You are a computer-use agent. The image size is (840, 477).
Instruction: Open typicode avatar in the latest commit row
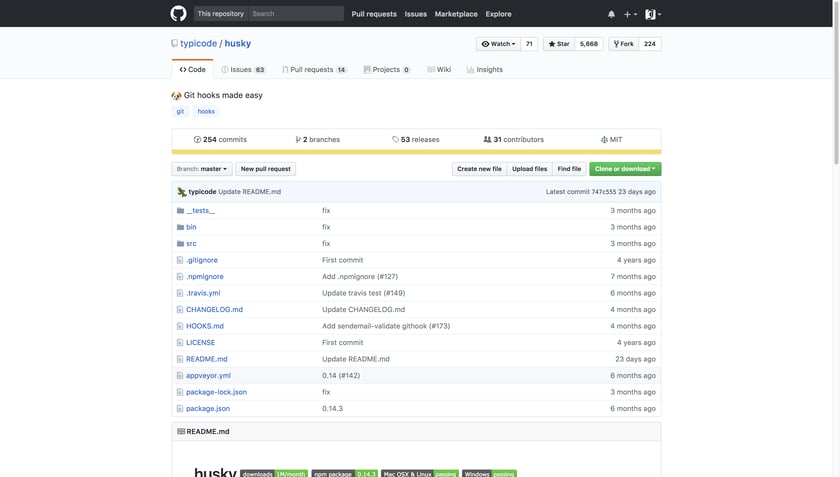[x=182, y=192]
